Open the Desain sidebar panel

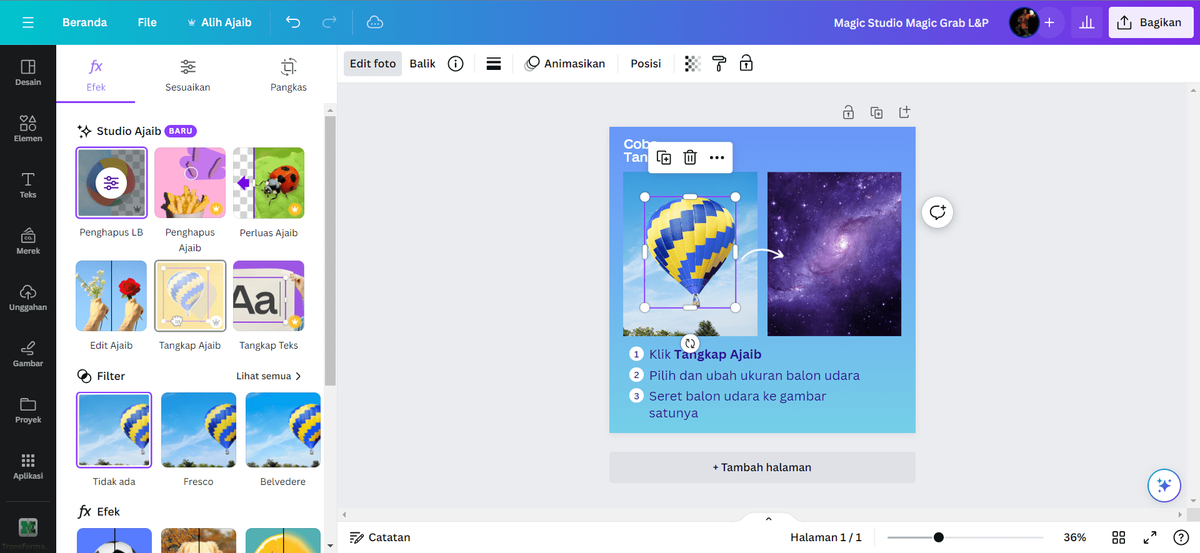click(28, 71)
